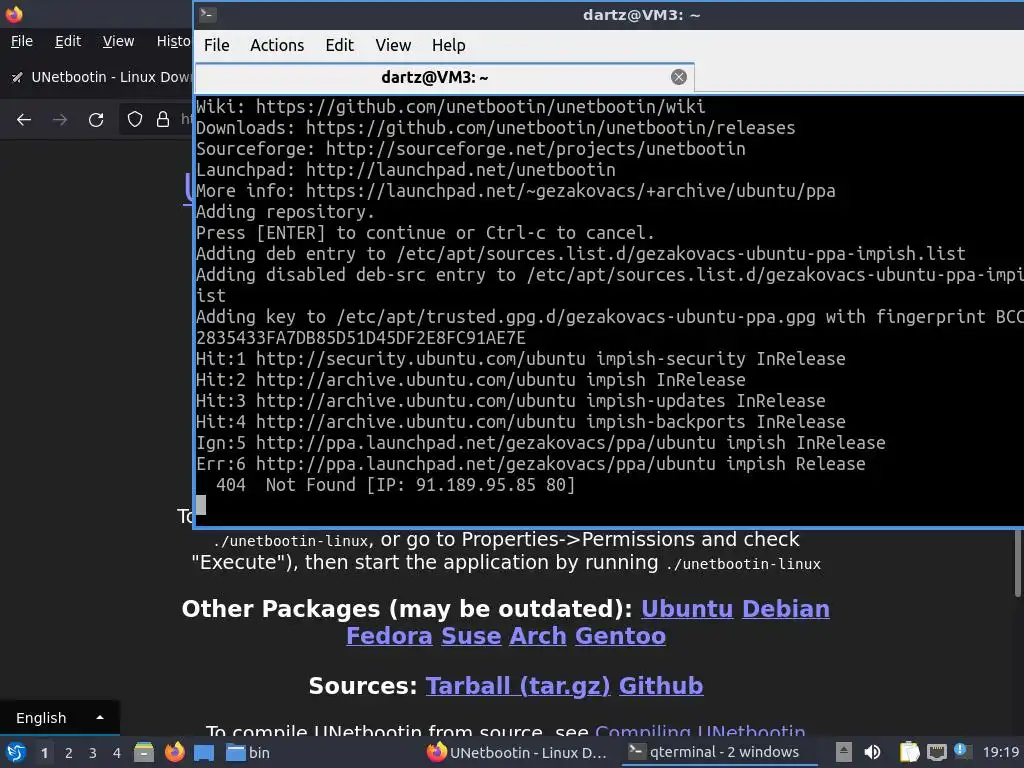
Task: Open the Firefox Edit menu
Action: click(68, 41)
